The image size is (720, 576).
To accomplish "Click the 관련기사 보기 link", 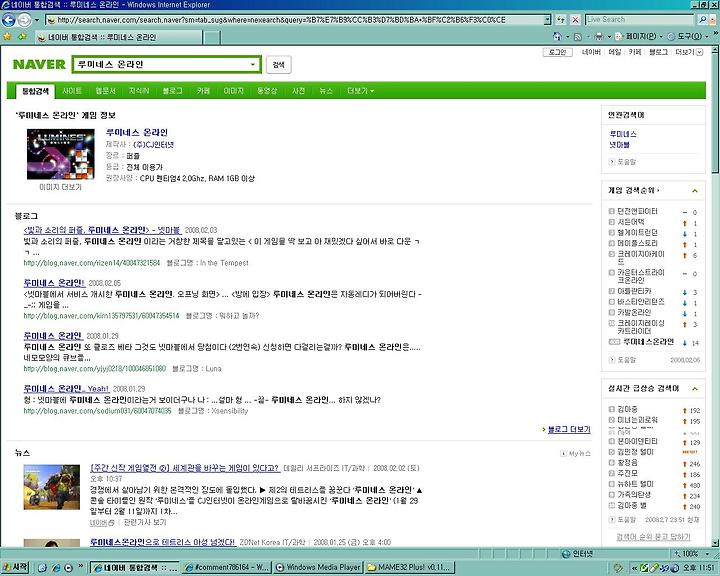I will coord(145,522).
